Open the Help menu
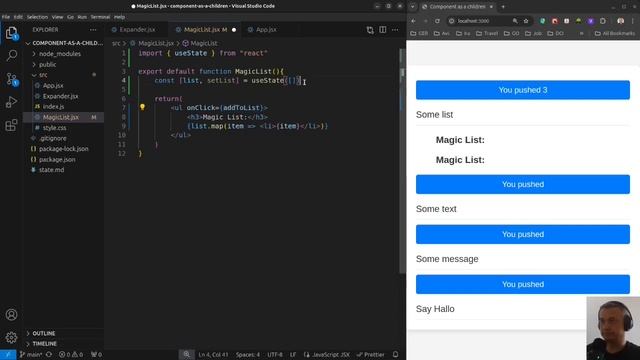Screen dimensions: 640x360 pyautogui.click(x=119, y=17)
